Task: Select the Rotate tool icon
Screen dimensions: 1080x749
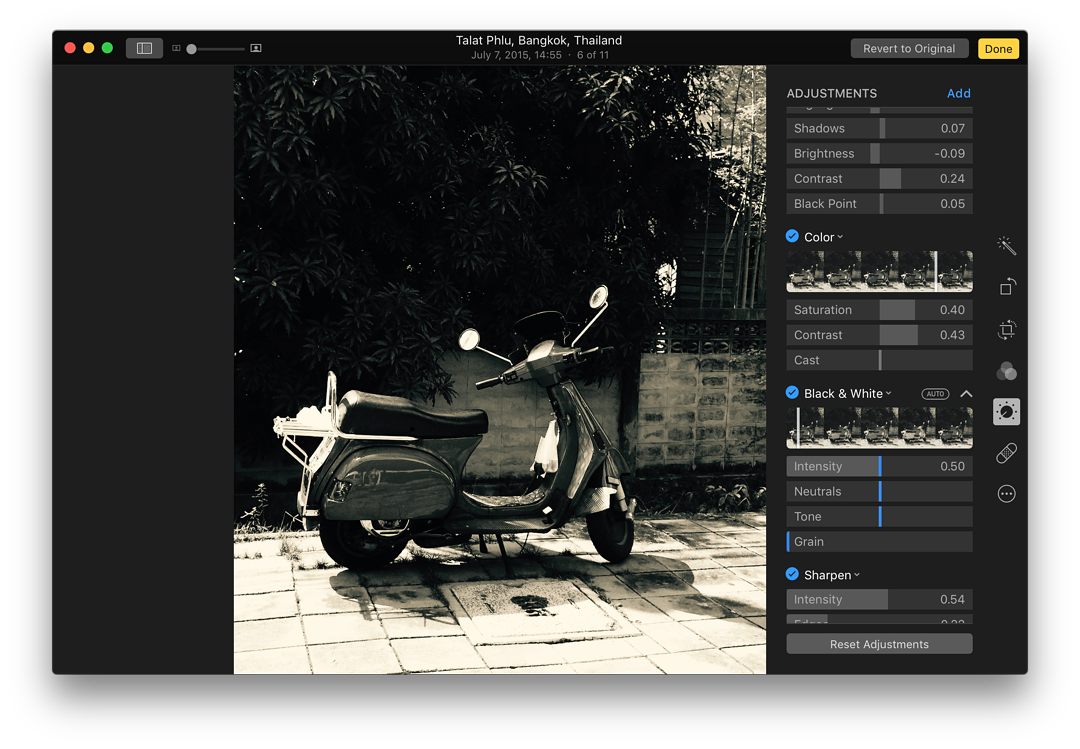Action: 1006,287
